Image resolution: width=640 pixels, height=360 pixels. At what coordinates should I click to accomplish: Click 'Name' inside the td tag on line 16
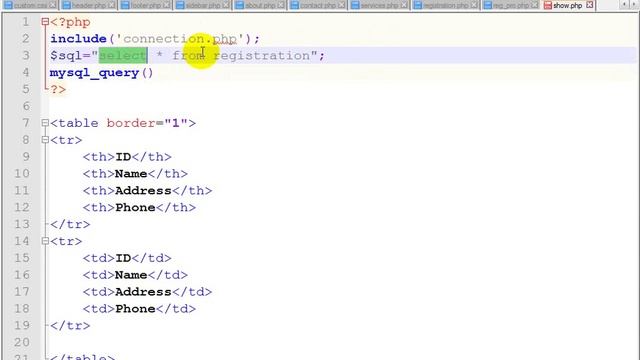point(131,275)
